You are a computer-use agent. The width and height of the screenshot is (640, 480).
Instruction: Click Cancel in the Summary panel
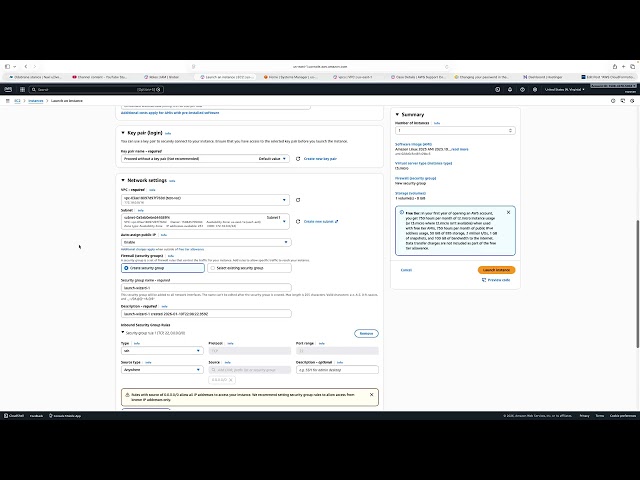[406, 270]
